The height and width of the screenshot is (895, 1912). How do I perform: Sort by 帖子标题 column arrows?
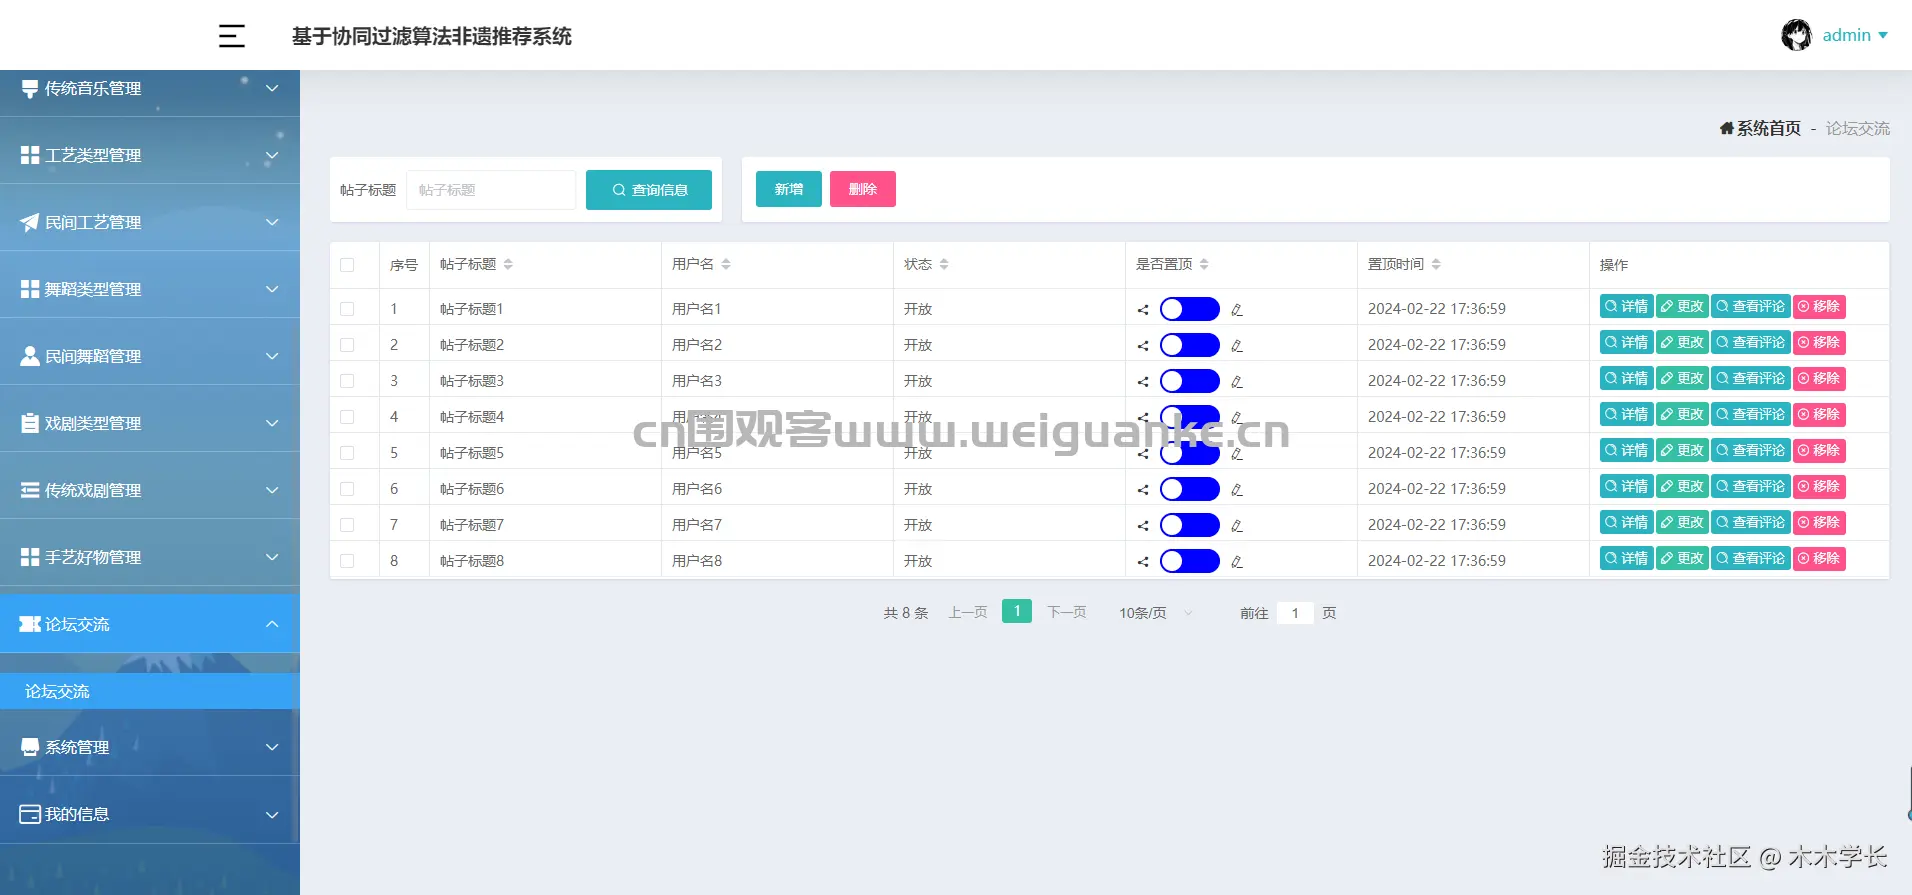point(508,264)
